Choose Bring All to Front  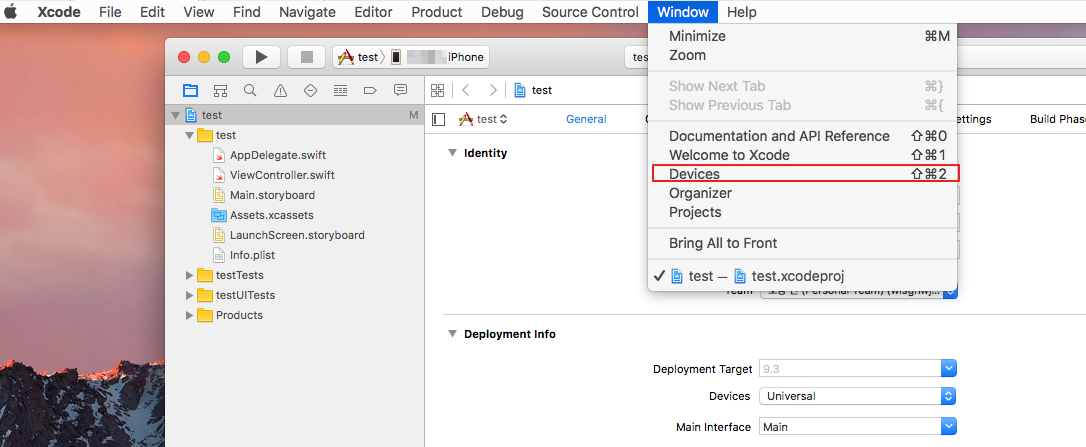tap(803, 243)
